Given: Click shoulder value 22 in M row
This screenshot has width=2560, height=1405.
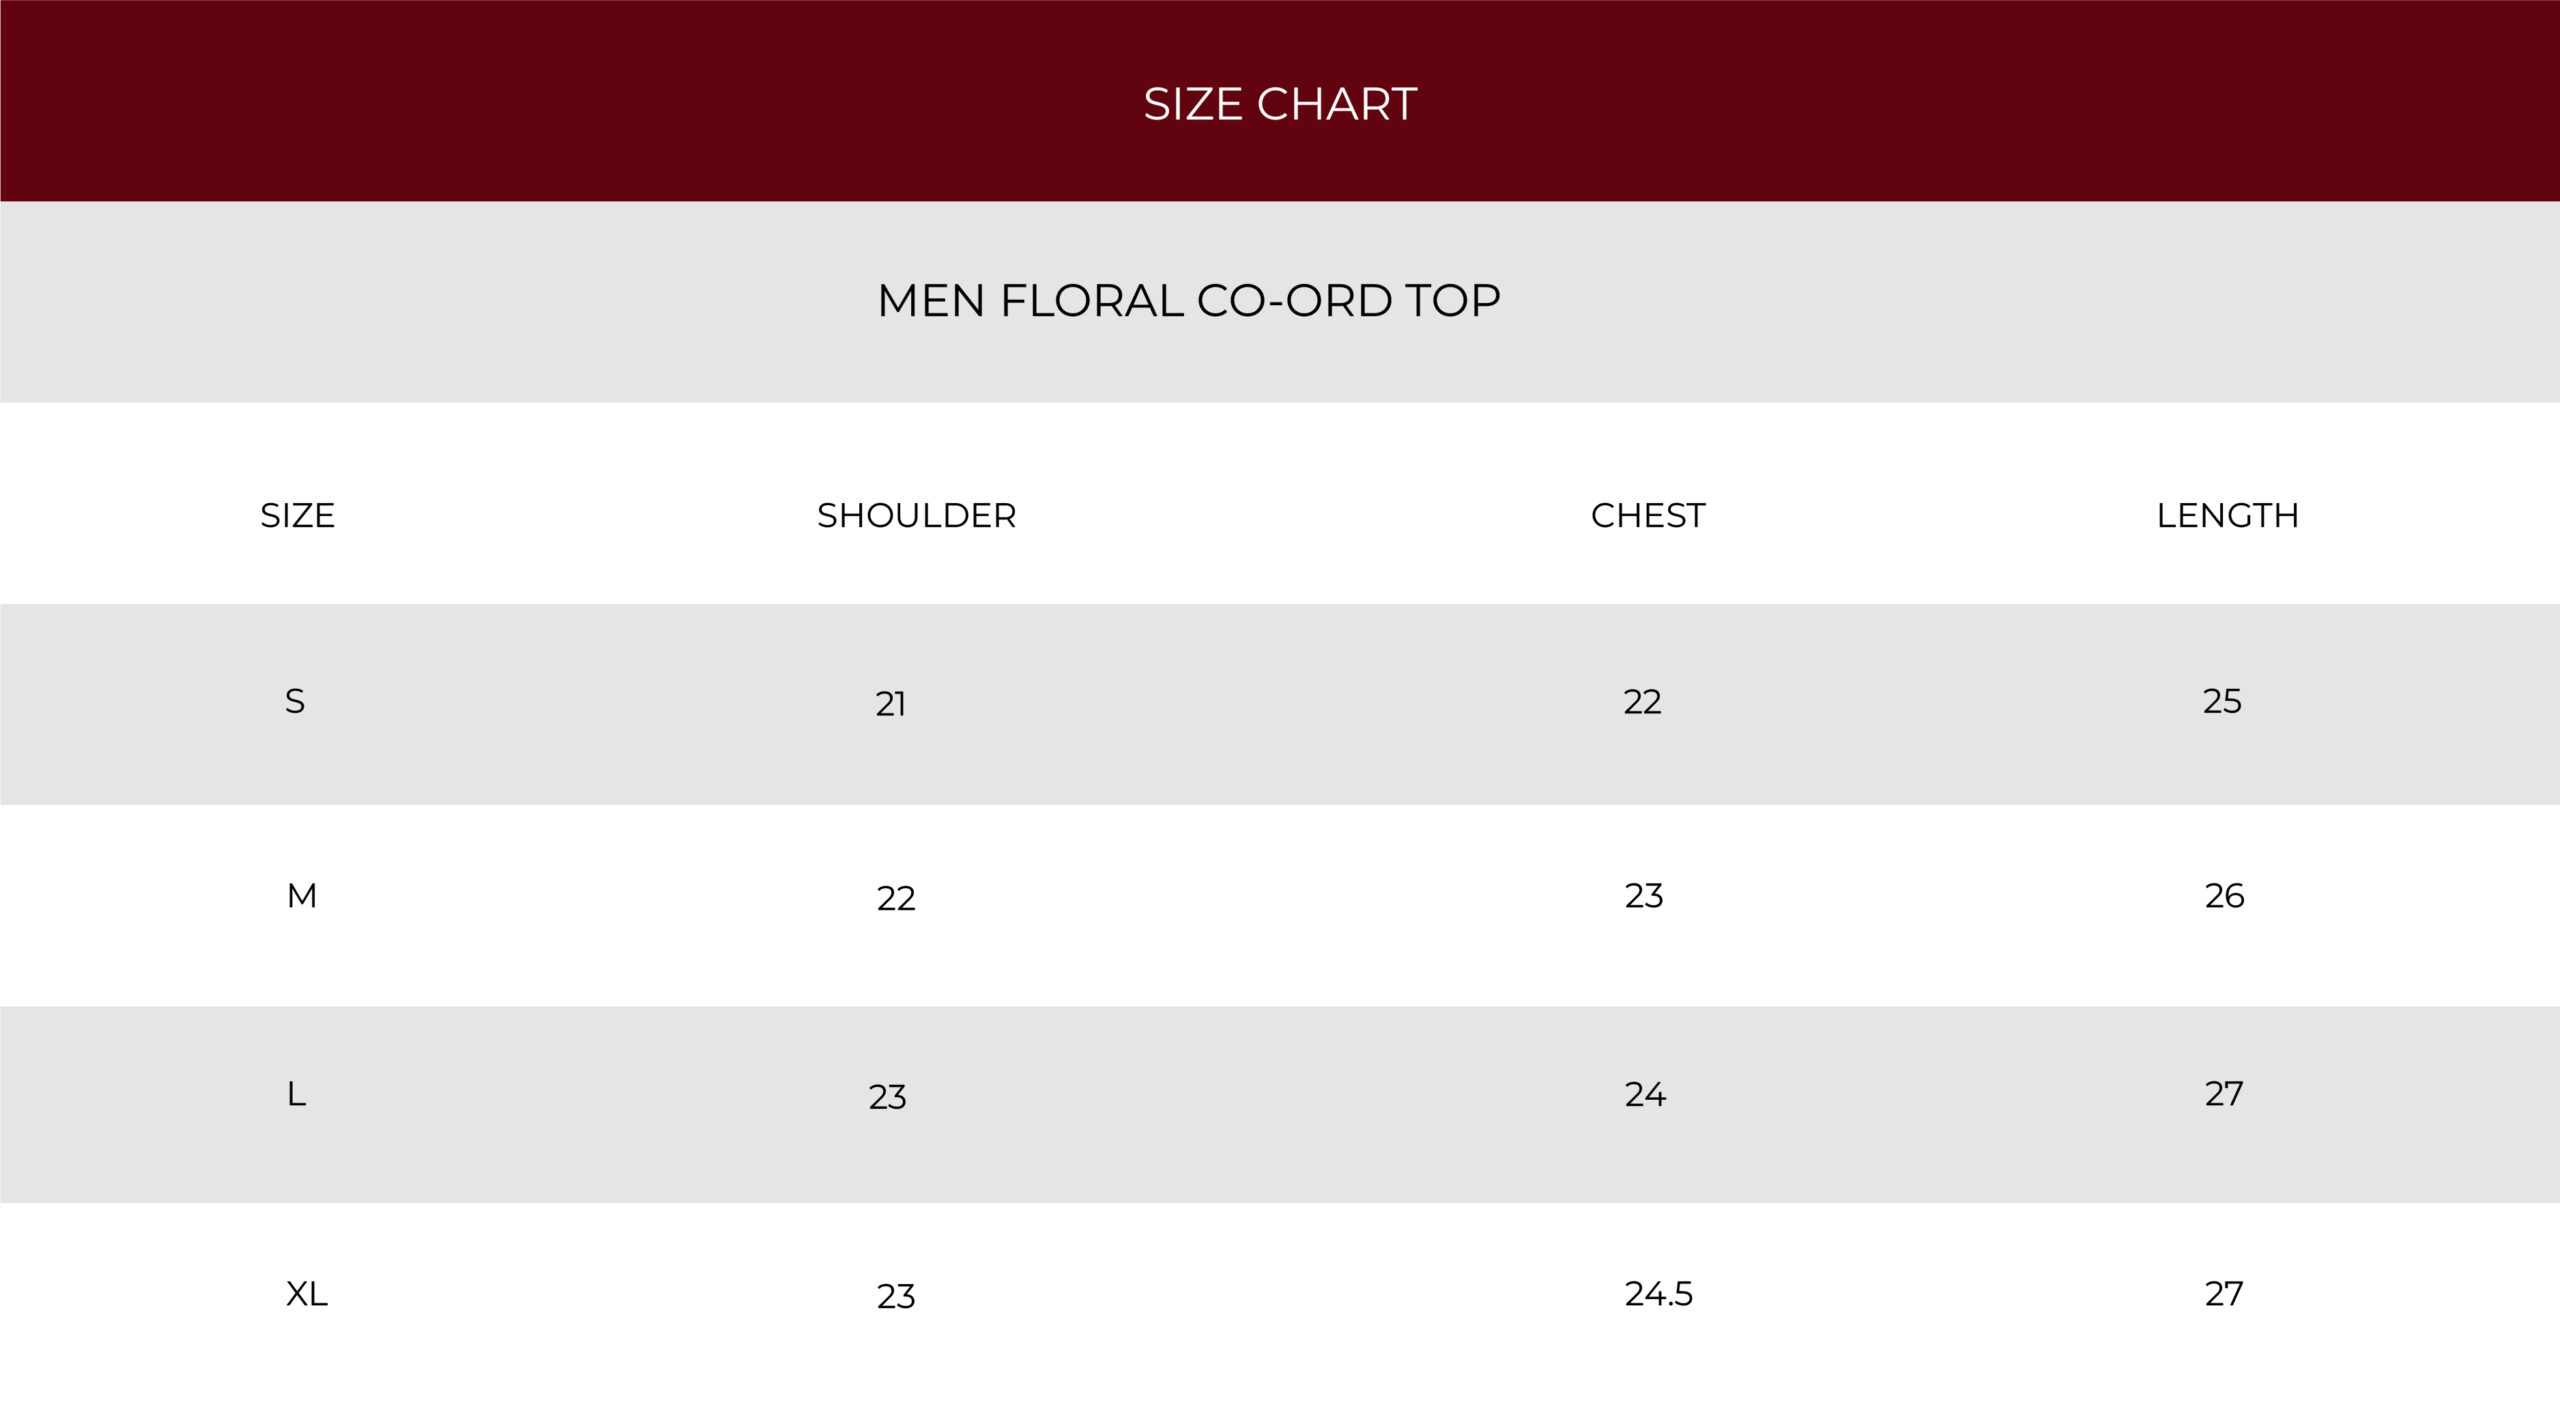Looking at the screenshot, I should tap(896, 898).
